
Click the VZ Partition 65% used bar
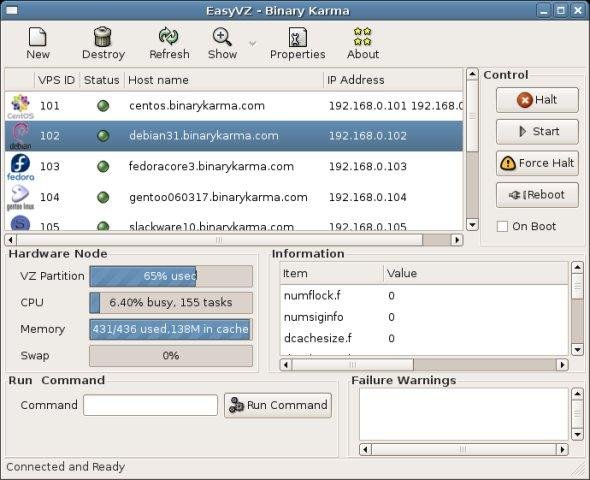pyautogui.click(x=171, y=276)
